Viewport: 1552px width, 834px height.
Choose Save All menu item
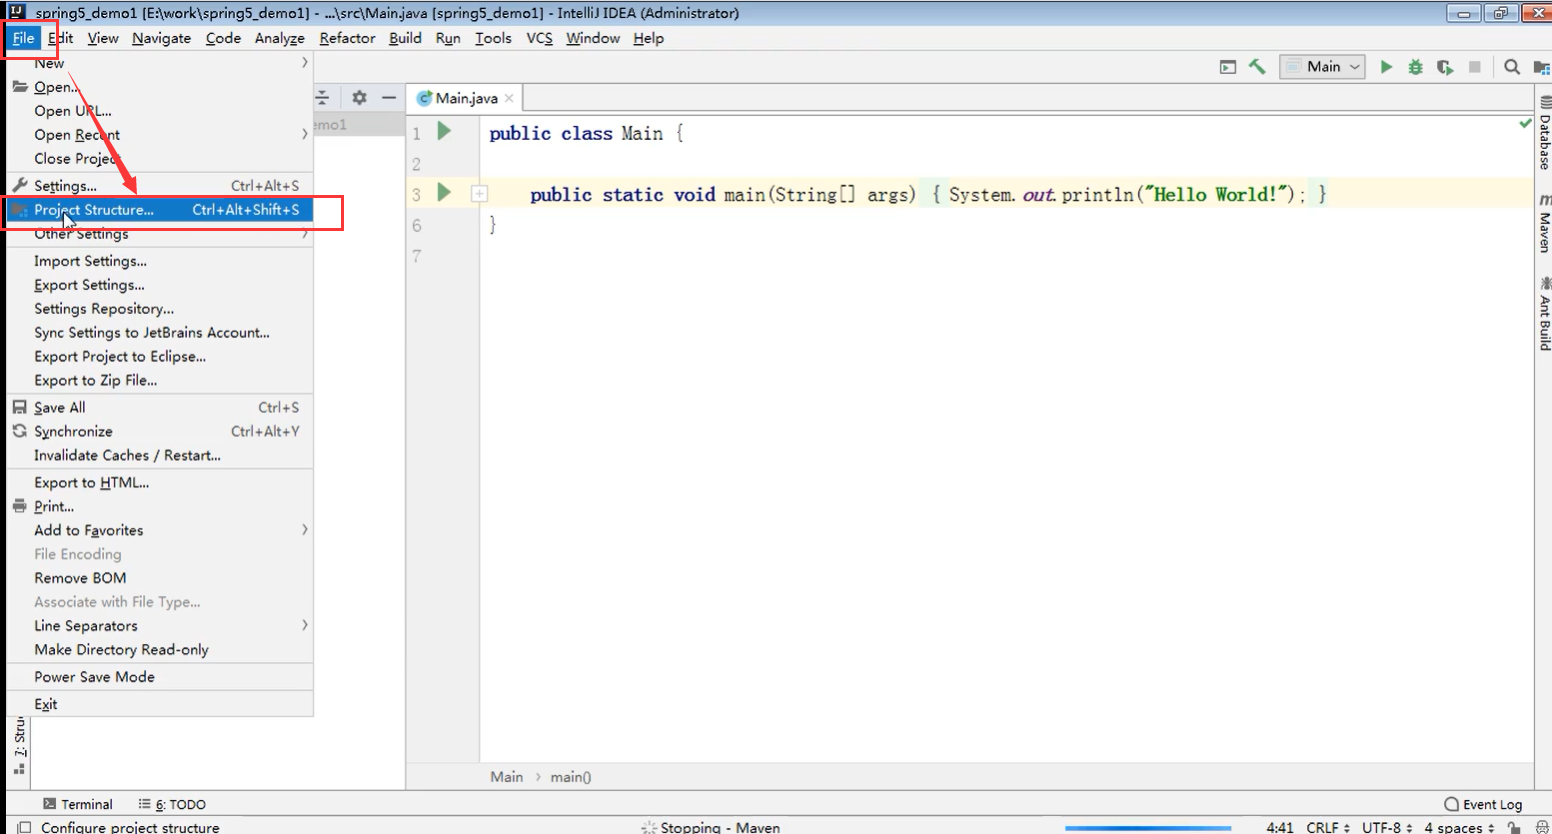point(160,407)
